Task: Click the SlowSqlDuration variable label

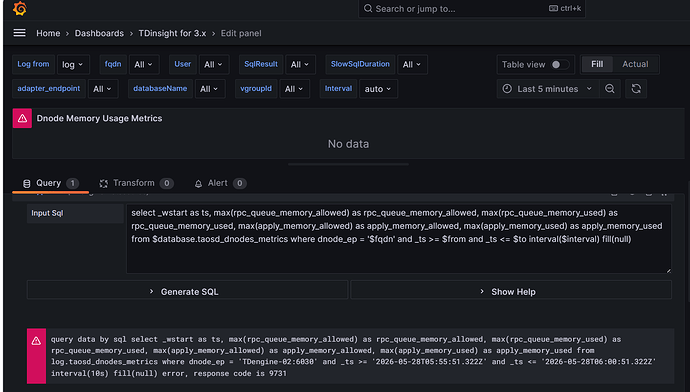Action: point(360,64)
